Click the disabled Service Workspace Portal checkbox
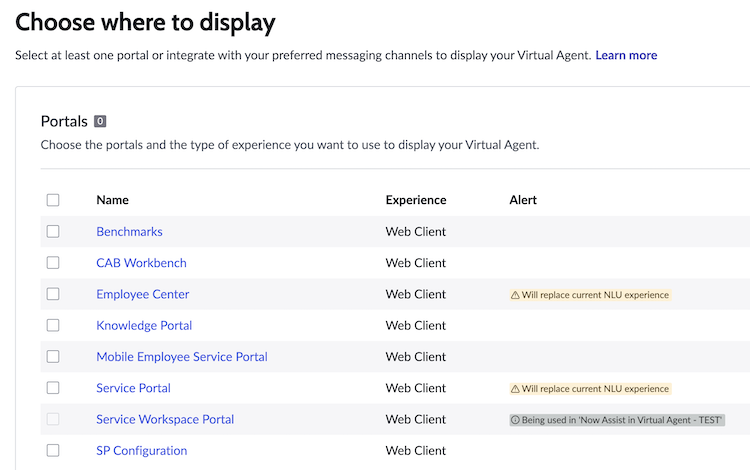The image size is (750, 470). coord(53,419)
